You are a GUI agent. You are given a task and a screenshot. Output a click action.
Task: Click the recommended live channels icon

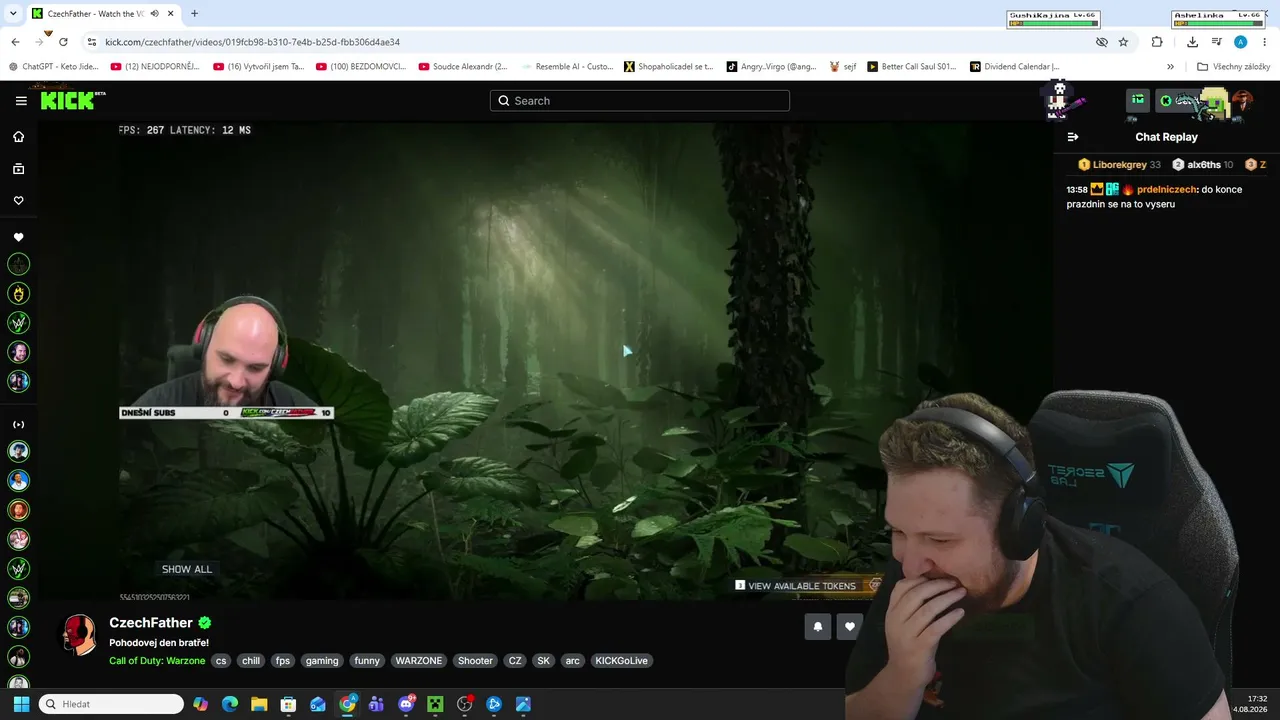18,424
